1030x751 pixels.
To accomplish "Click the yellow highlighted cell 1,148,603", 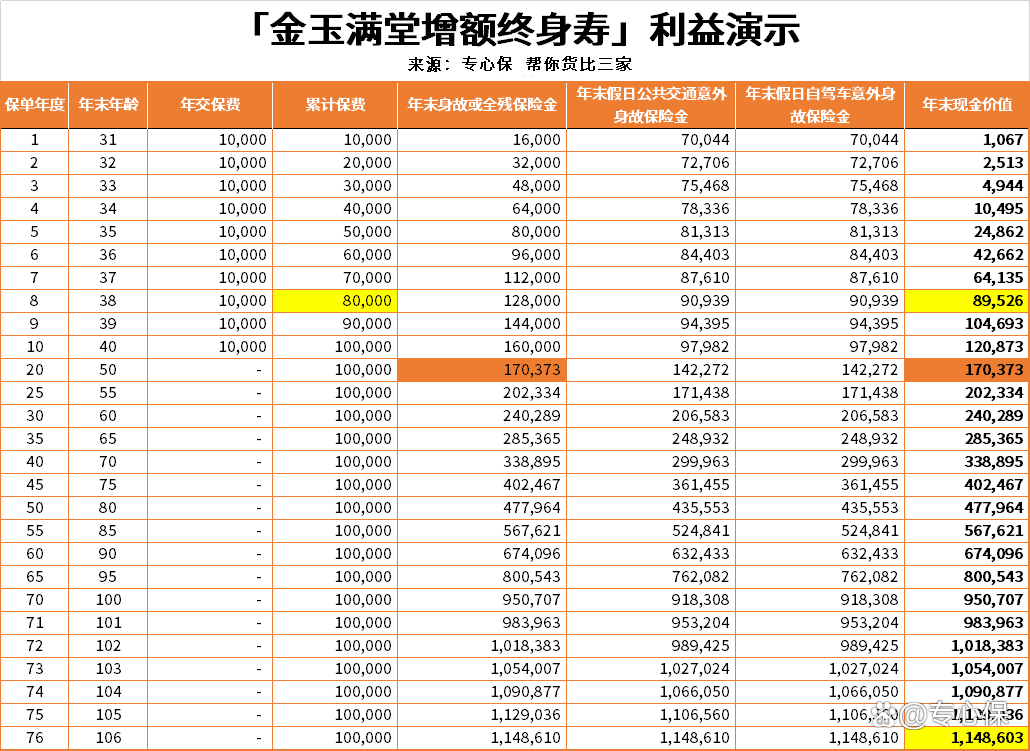I will point(967,738).
